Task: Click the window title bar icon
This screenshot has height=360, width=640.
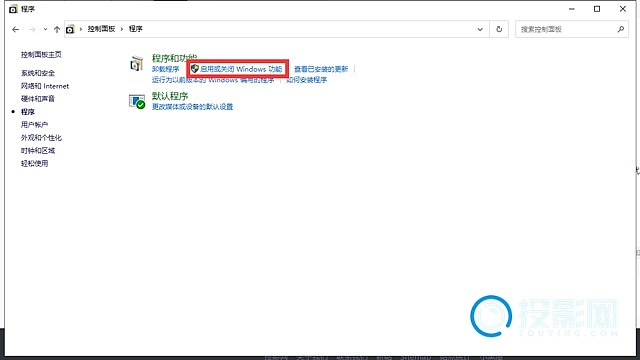Action: pos(13,9)
